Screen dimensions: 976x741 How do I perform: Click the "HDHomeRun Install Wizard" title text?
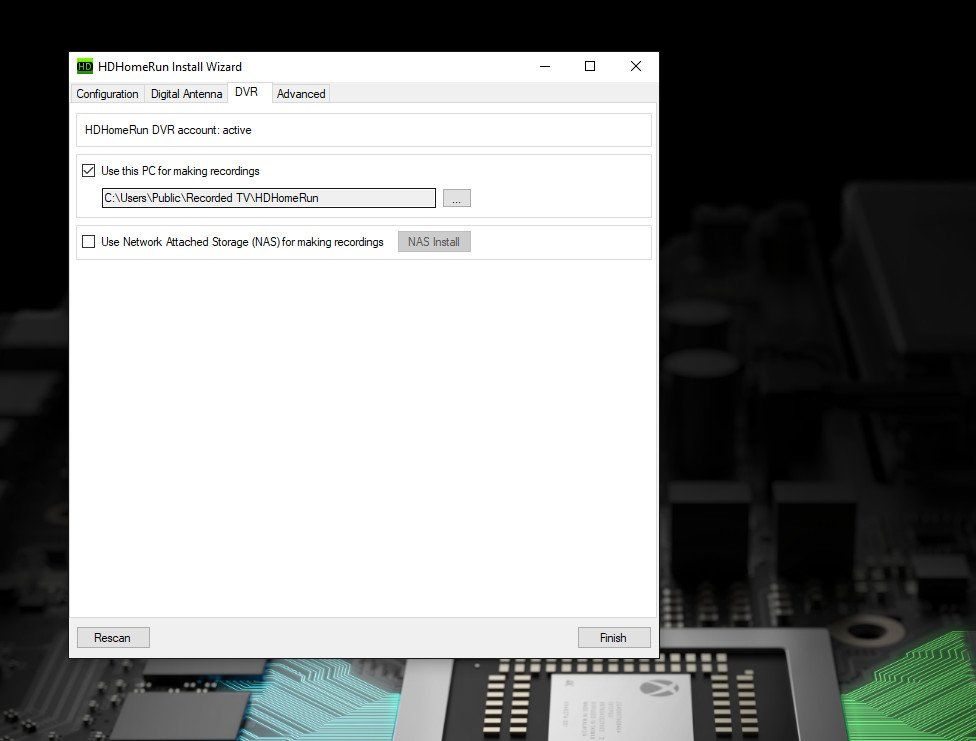(x=169, y=66)
